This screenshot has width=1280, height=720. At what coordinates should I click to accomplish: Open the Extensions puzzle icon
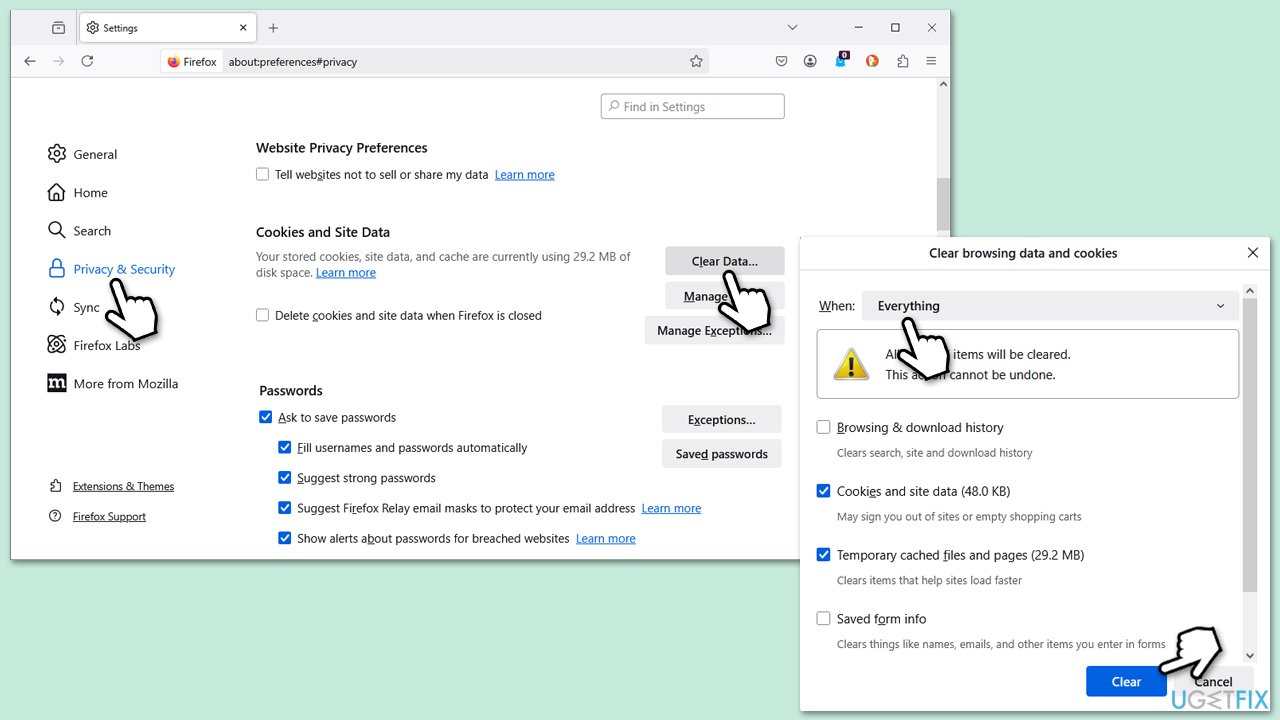click(903, 61)
